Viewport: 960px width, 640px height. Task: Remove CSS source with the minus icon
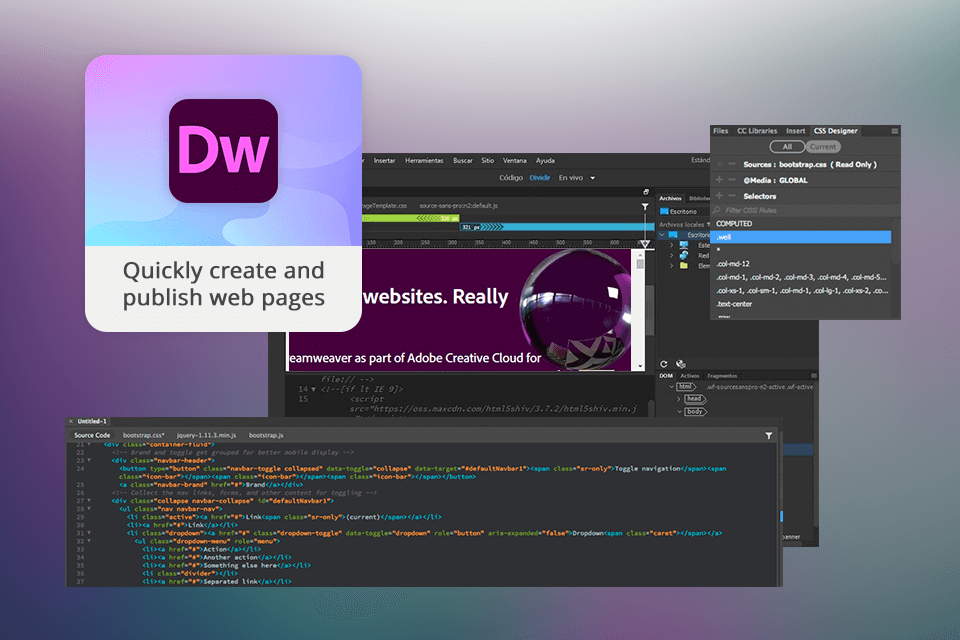732,164
